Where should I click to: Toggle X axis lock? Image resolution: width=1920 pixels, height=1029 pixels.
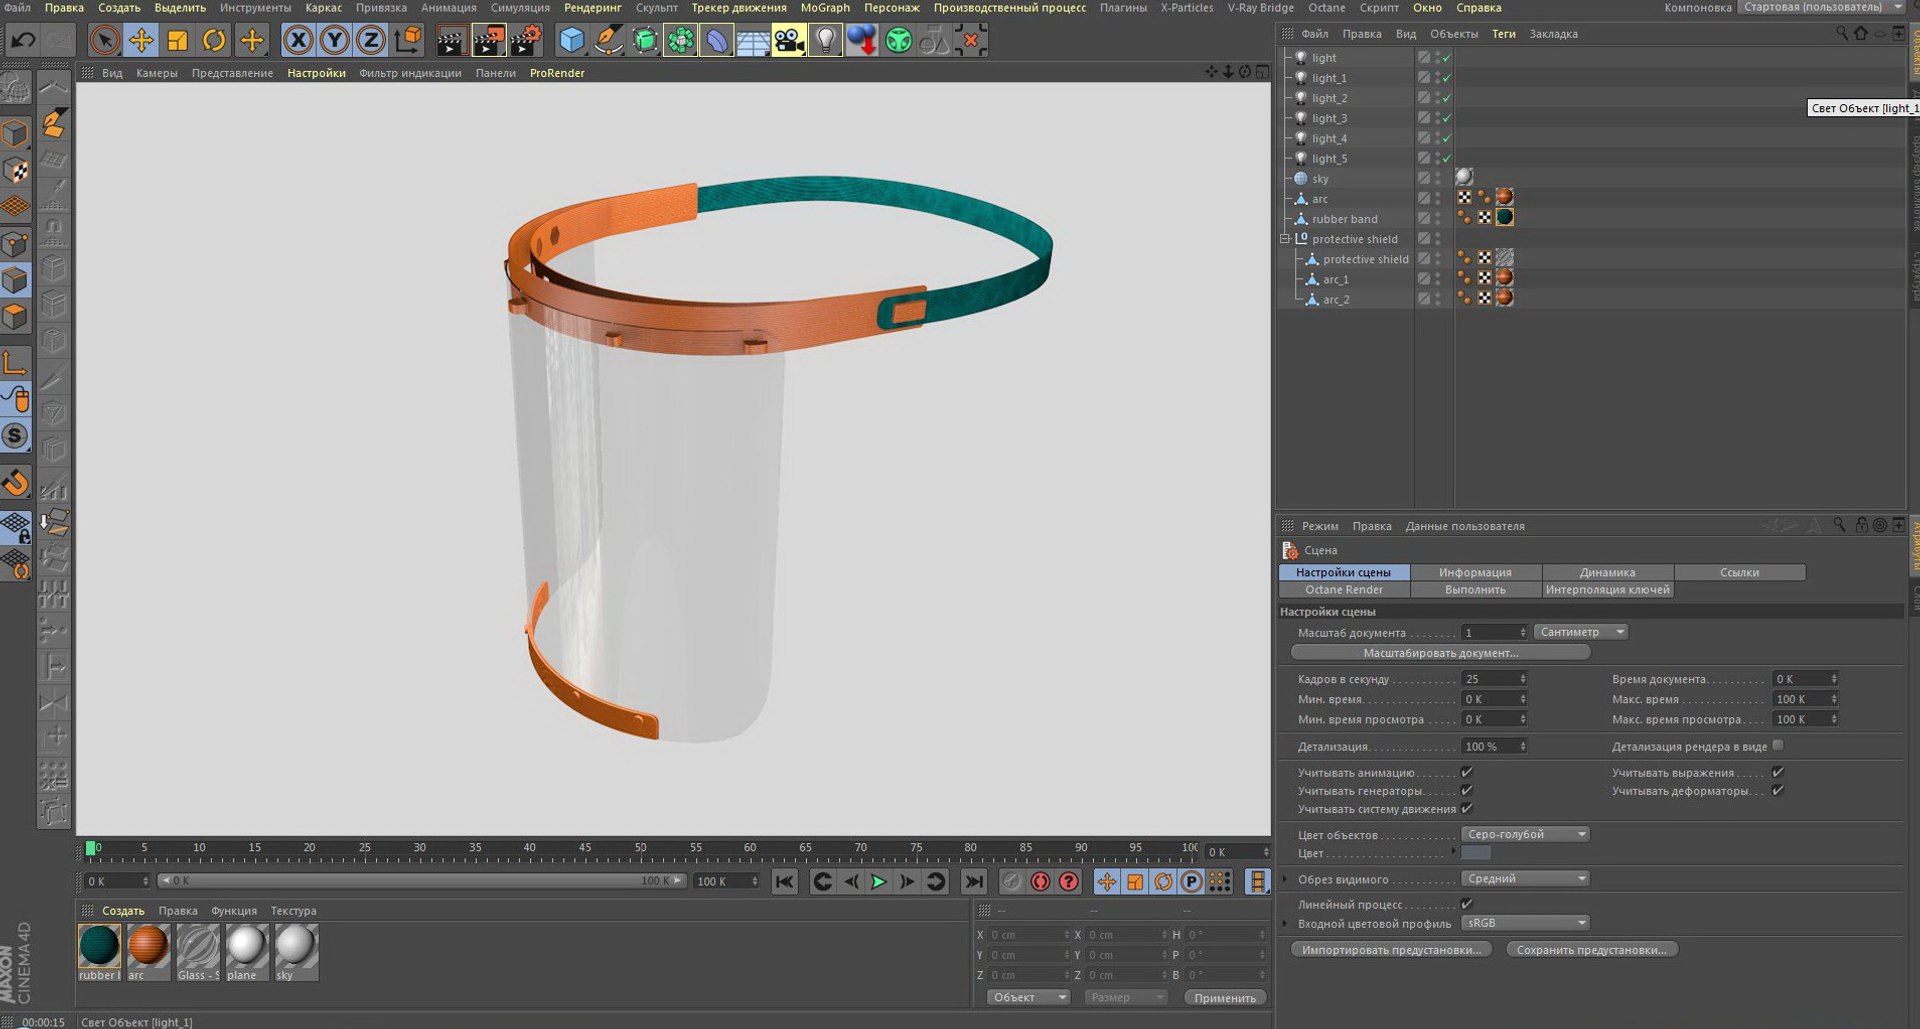coord(298,40)
